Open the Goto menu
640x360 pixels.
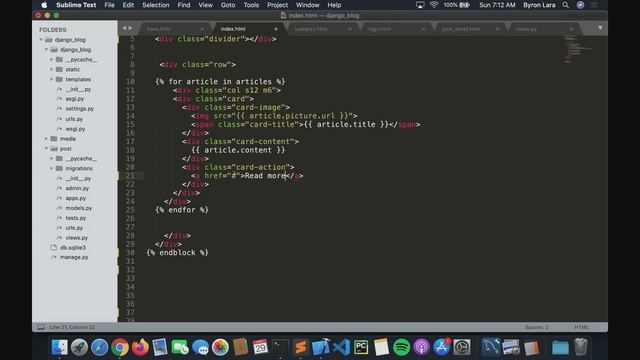click(x=228, y=5)
